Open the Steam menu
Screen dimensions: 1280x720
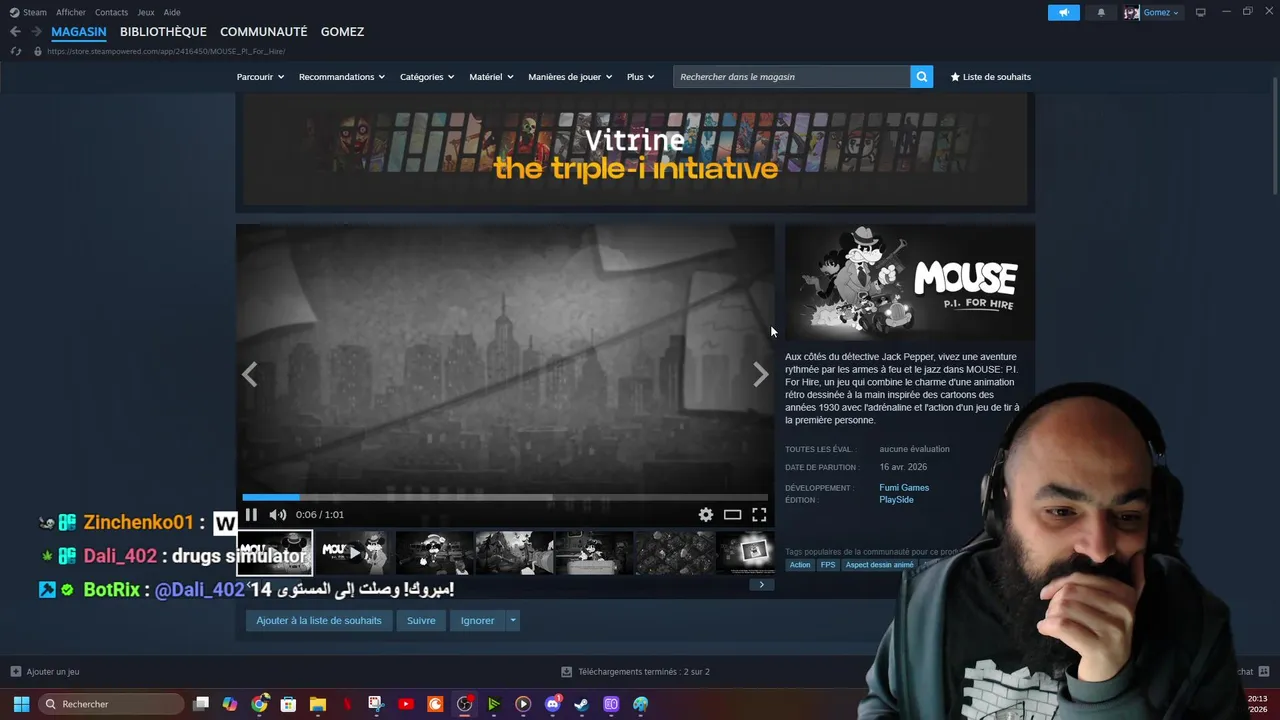pos(28,12)
